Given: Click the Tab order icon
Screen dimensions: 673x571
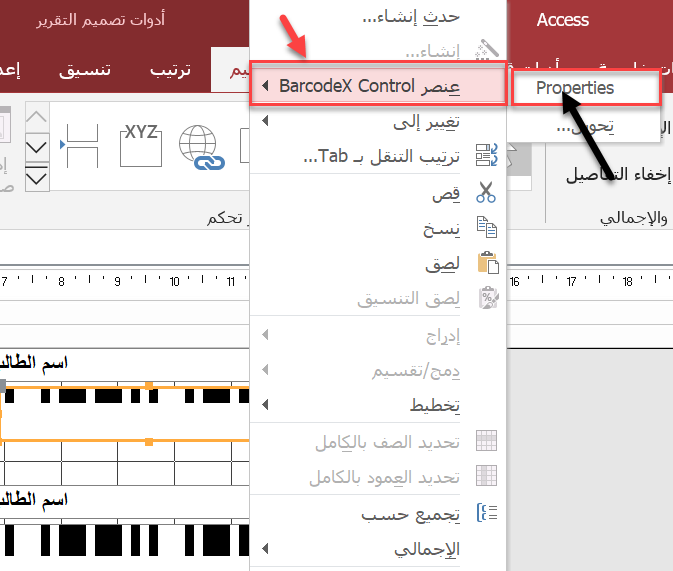Looking at the screenshot, I should [487, 155].
